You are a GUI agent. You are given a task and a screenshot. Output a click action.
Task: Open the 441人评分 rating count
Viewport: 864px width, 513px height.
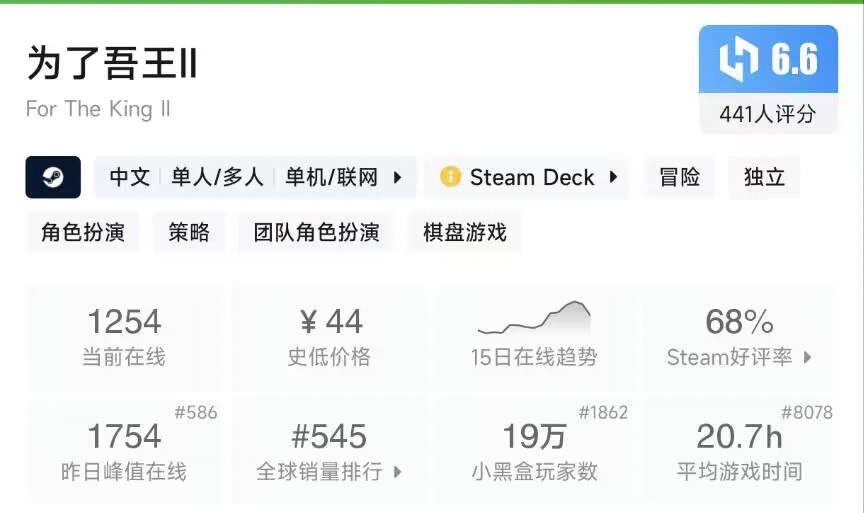coord(767,114)
